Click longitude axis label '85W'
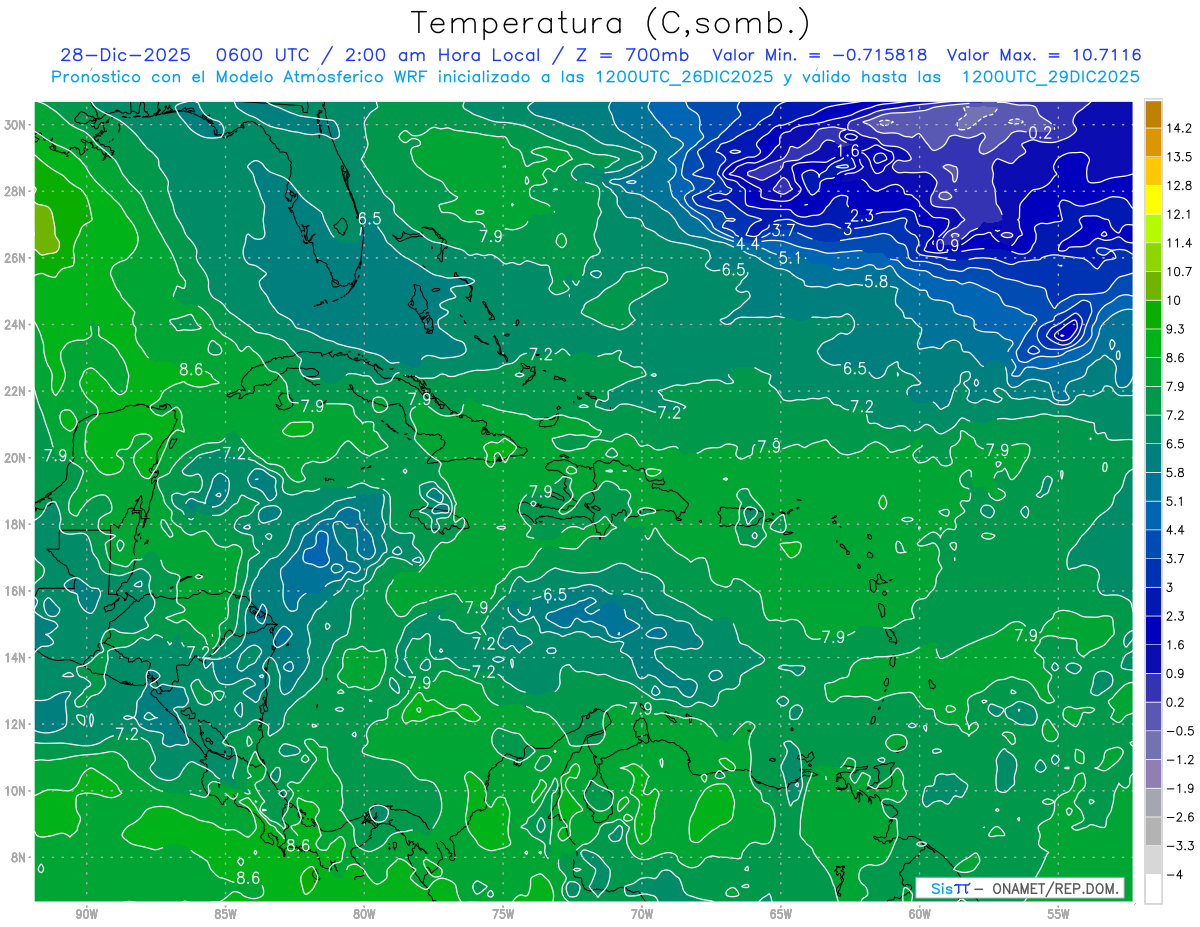1200x927 pixels. [225, 914]
